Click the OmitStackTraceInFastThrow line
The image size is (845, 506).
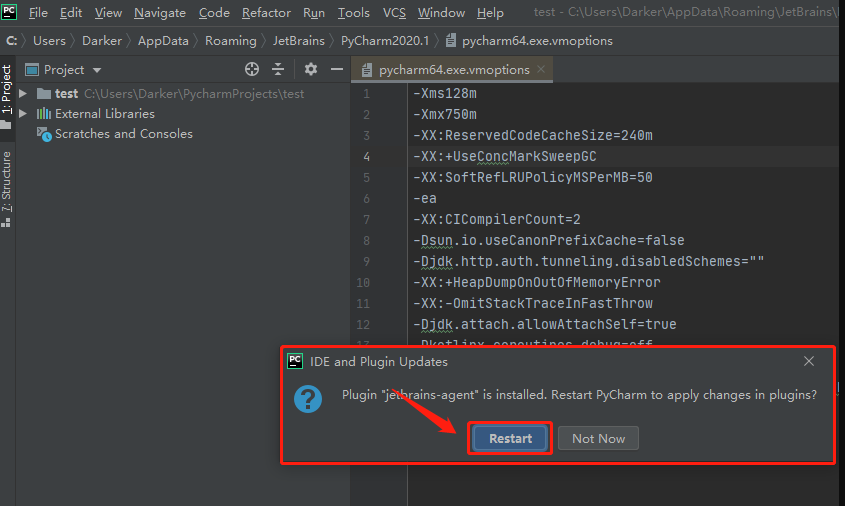(532, 303)
